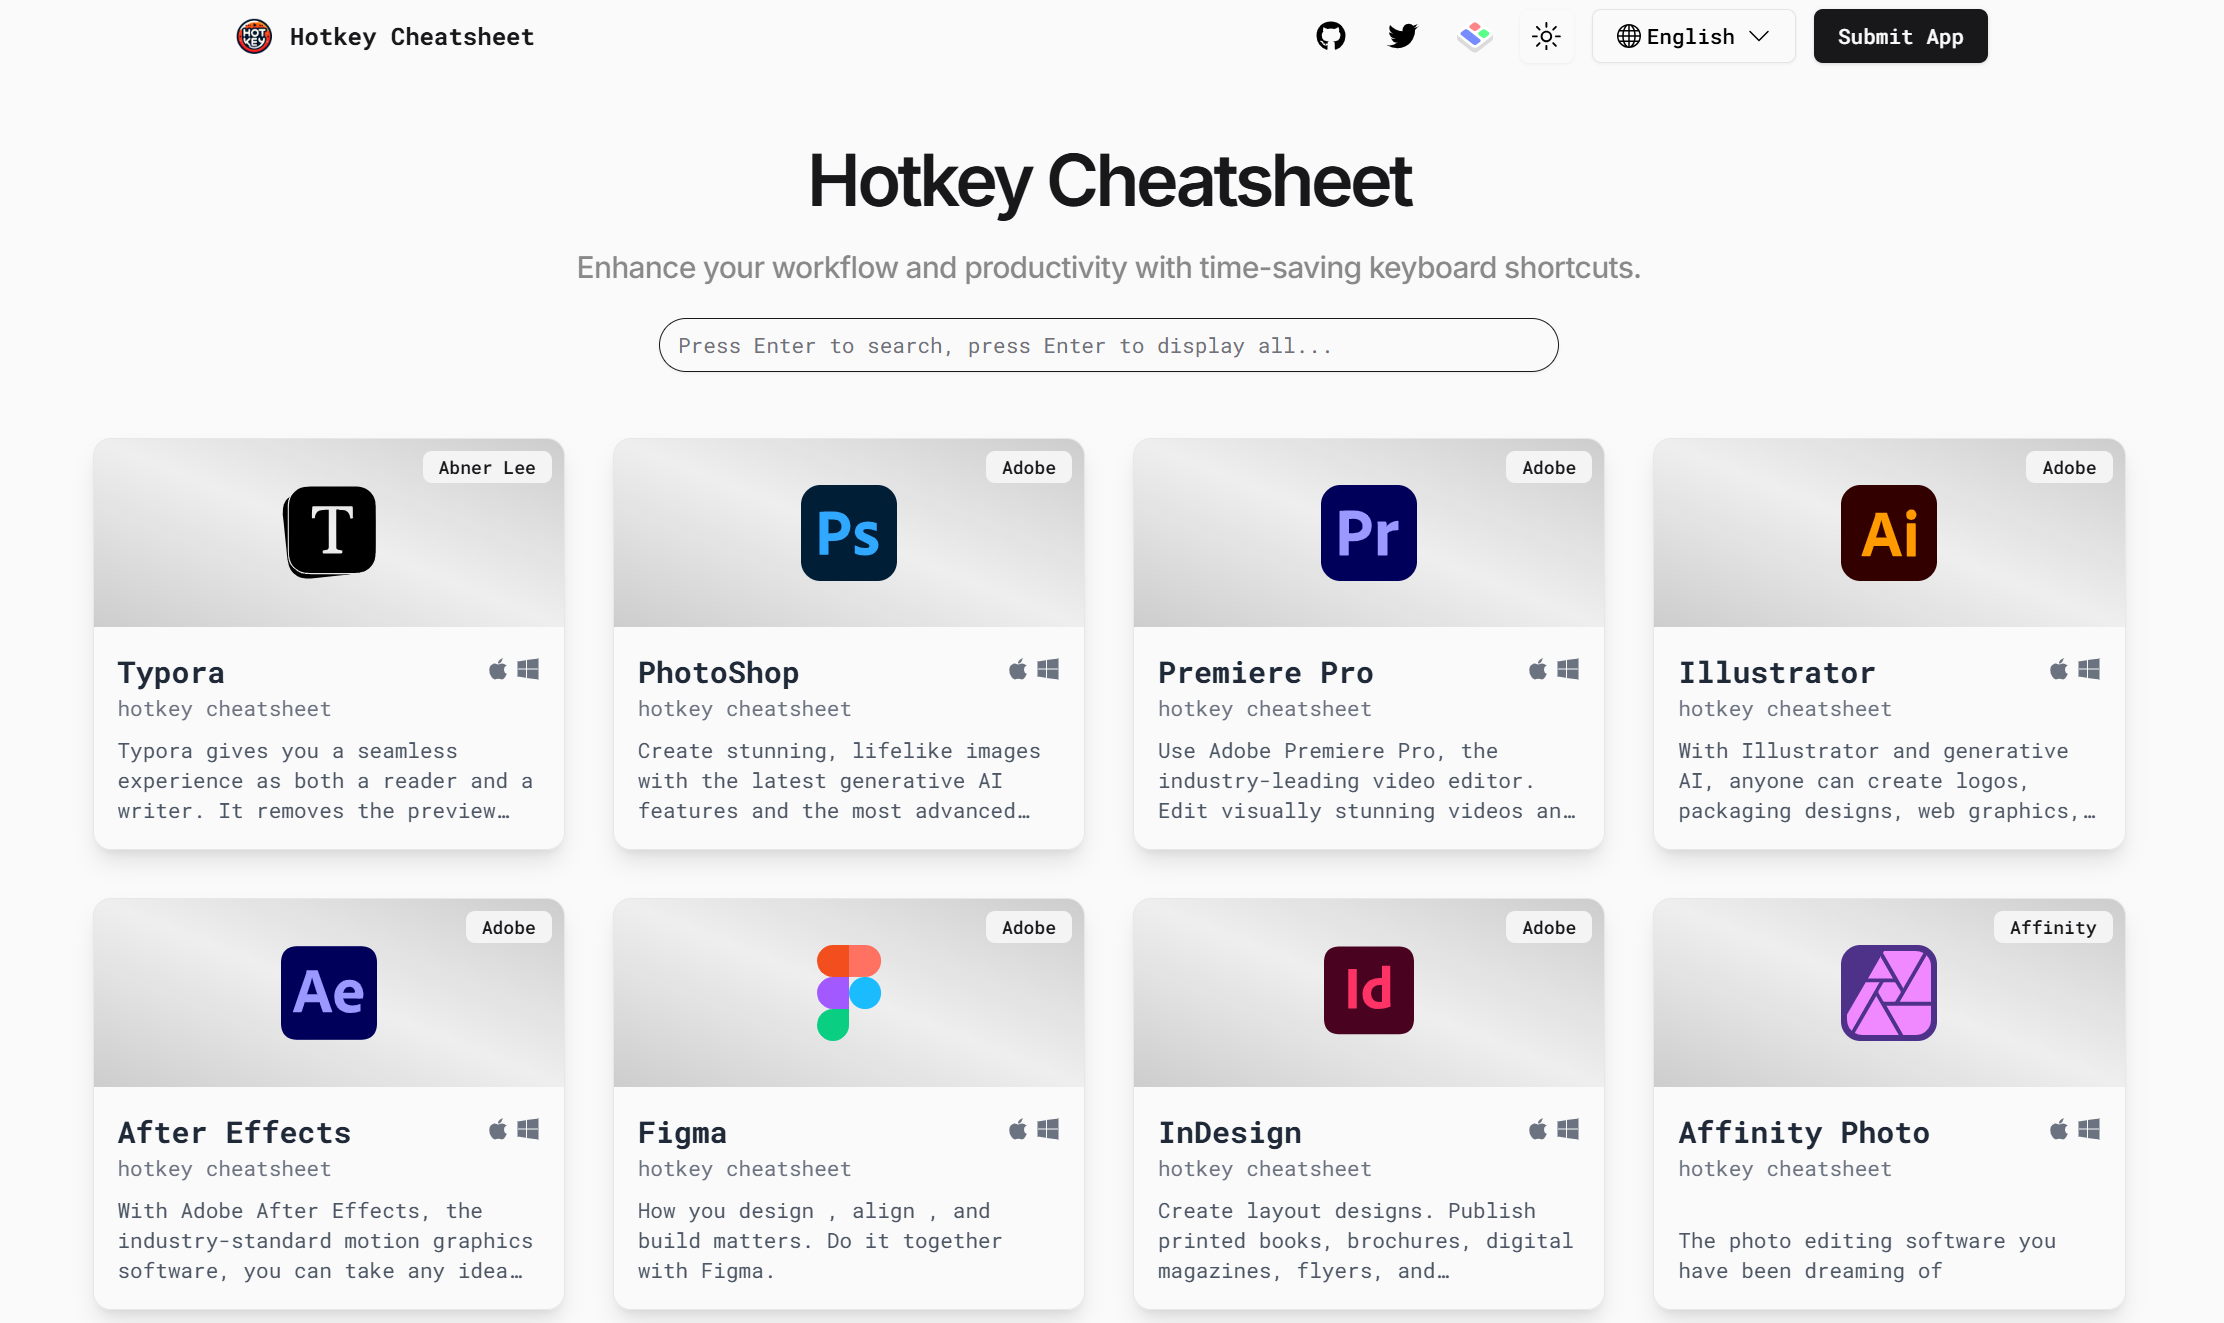Open the InDesign card title
Screen dimensions: 2224x1323
[x=1230, y=1133]
